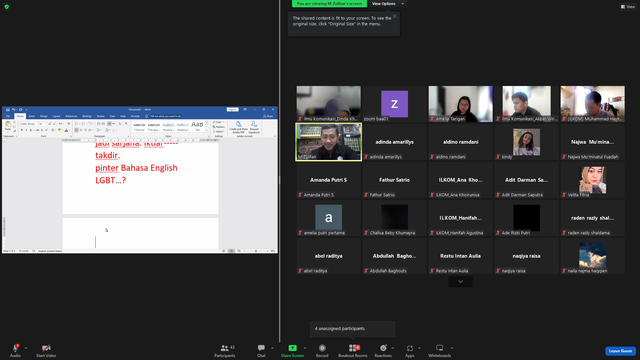Switch to the References tab in Word
The image size is (640, 360).
point(71,116)
